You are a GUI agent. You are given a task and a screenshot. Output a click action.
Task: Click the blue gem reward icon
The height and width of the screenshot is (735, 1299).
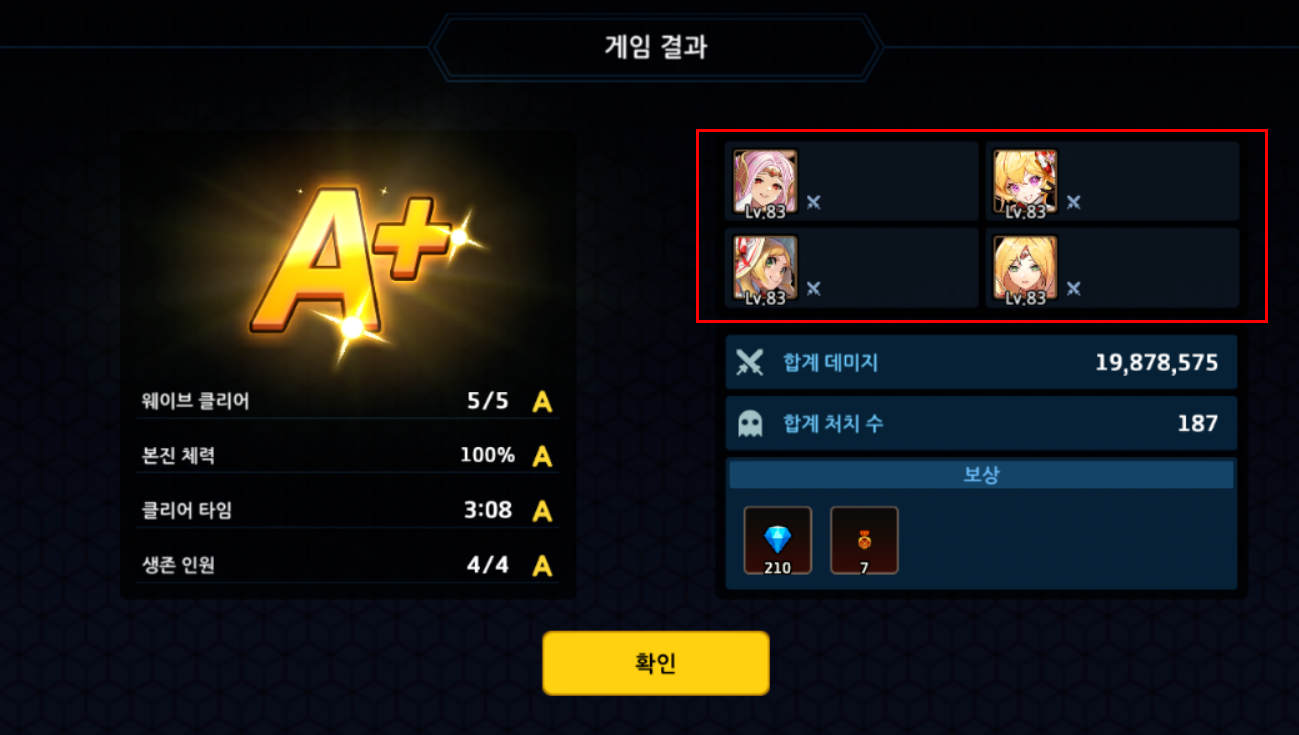(778, 541)
